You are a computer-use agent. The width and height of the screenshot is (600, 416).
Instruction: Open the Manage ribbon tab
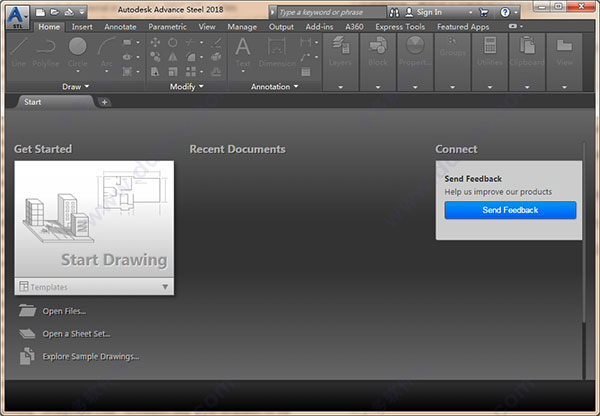pos(242,27)
